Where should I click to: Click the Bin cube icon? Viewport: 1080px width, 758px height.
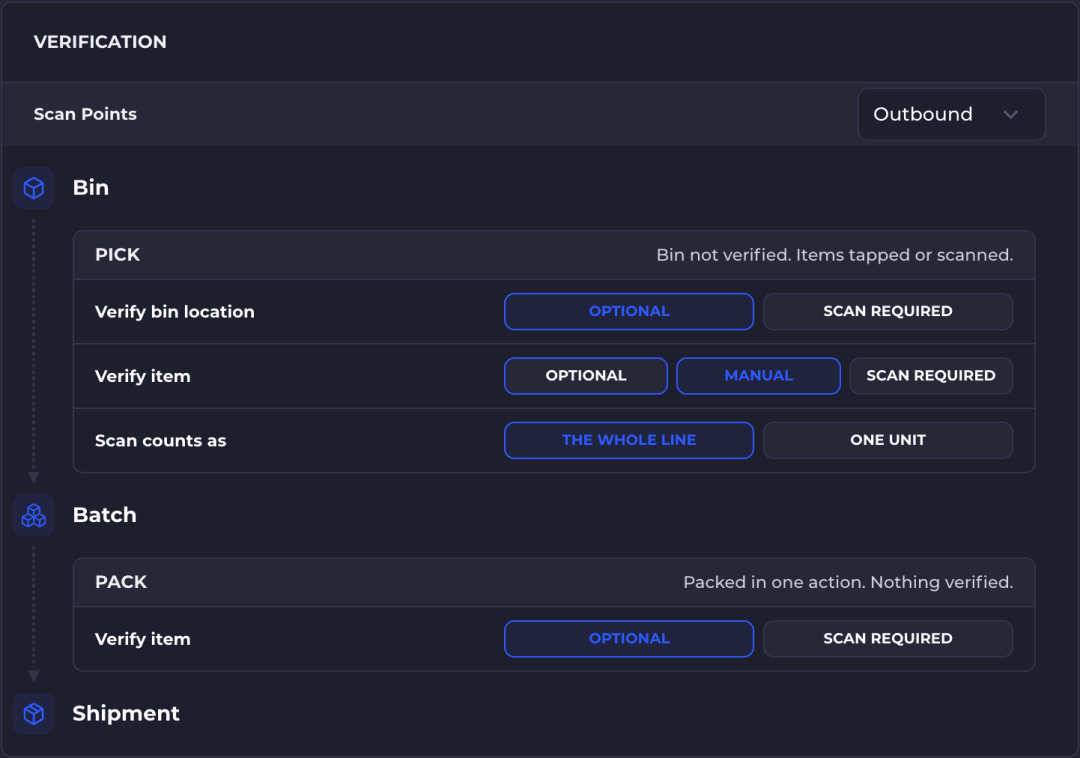[34, 188]
